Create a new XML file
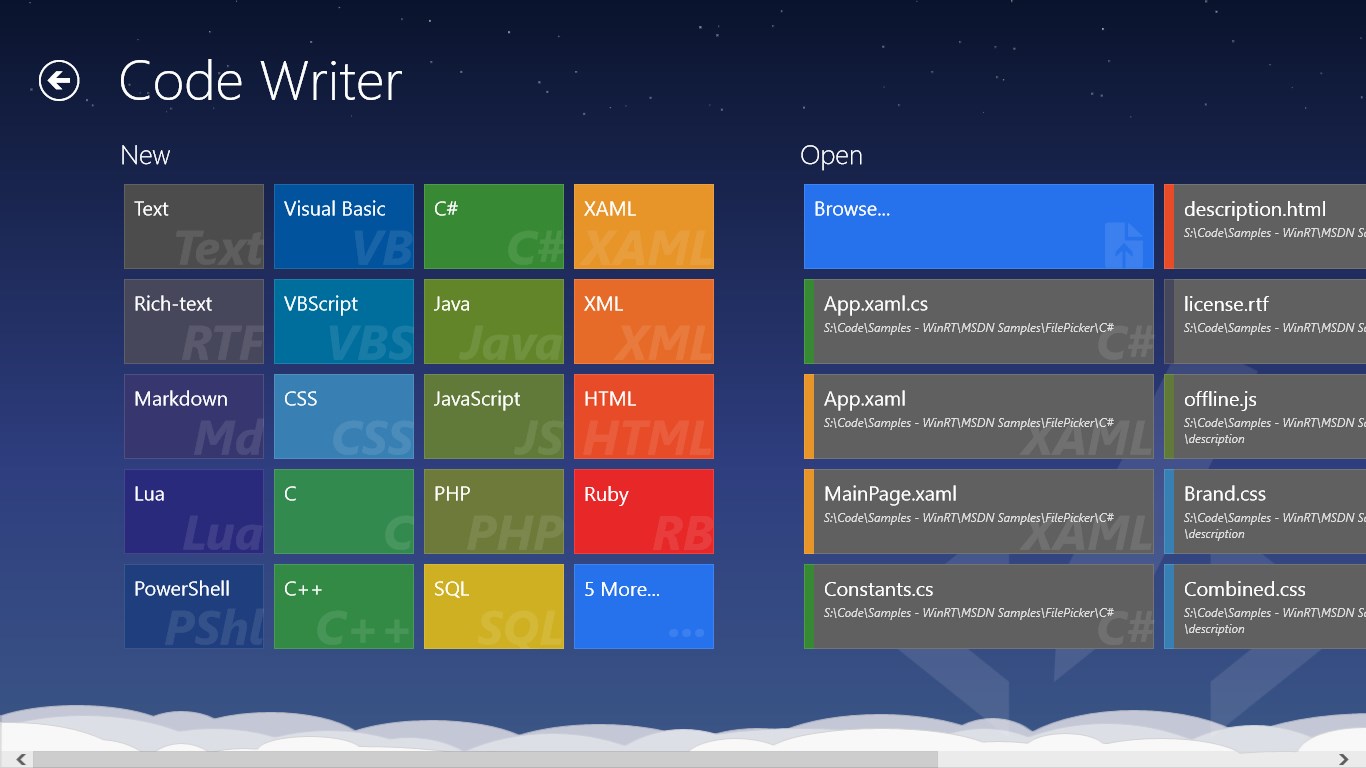The width and height of the screenshot is (1366, 768). 644,321
